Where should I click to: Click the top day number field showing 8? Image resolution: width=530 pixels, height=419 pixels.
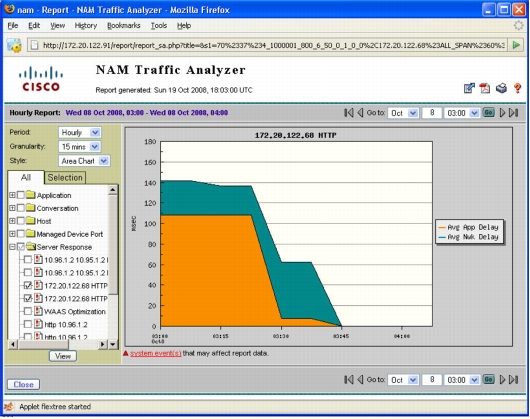432,113
